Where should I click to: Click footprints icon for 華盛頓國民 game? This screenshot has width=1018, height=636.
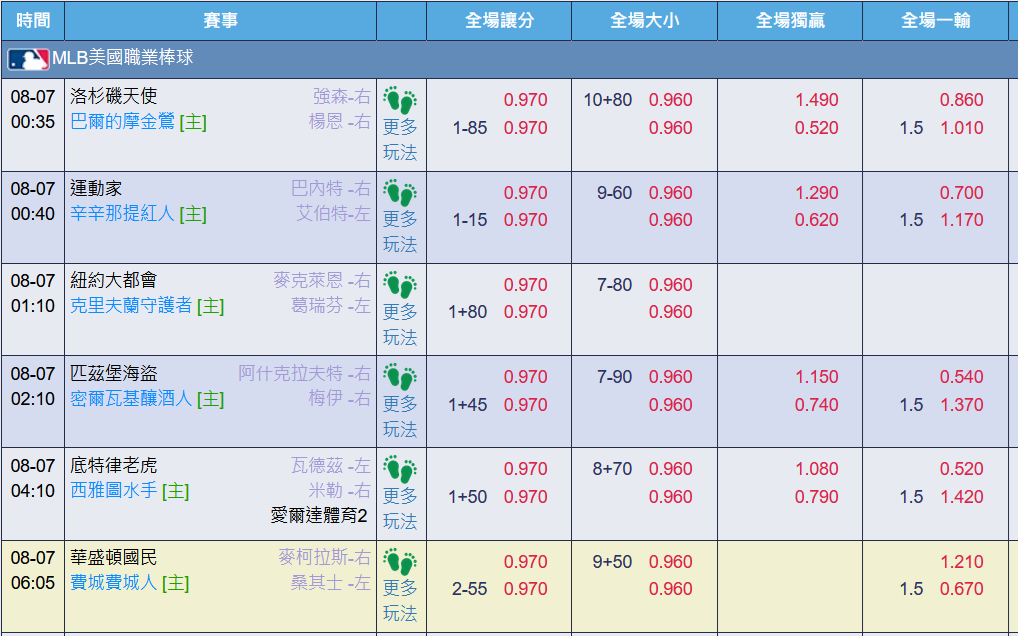[400, 561]
